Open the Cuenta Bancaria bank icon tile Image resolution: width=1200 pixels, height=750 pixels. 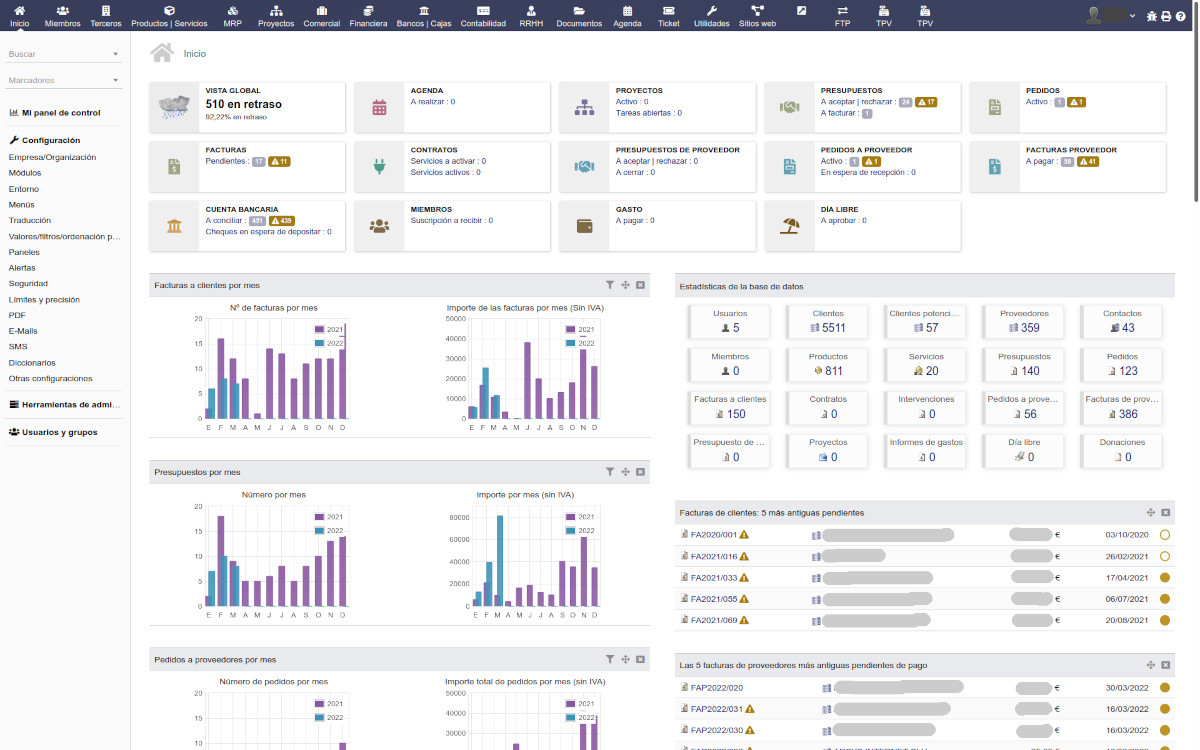pos(175,227)
